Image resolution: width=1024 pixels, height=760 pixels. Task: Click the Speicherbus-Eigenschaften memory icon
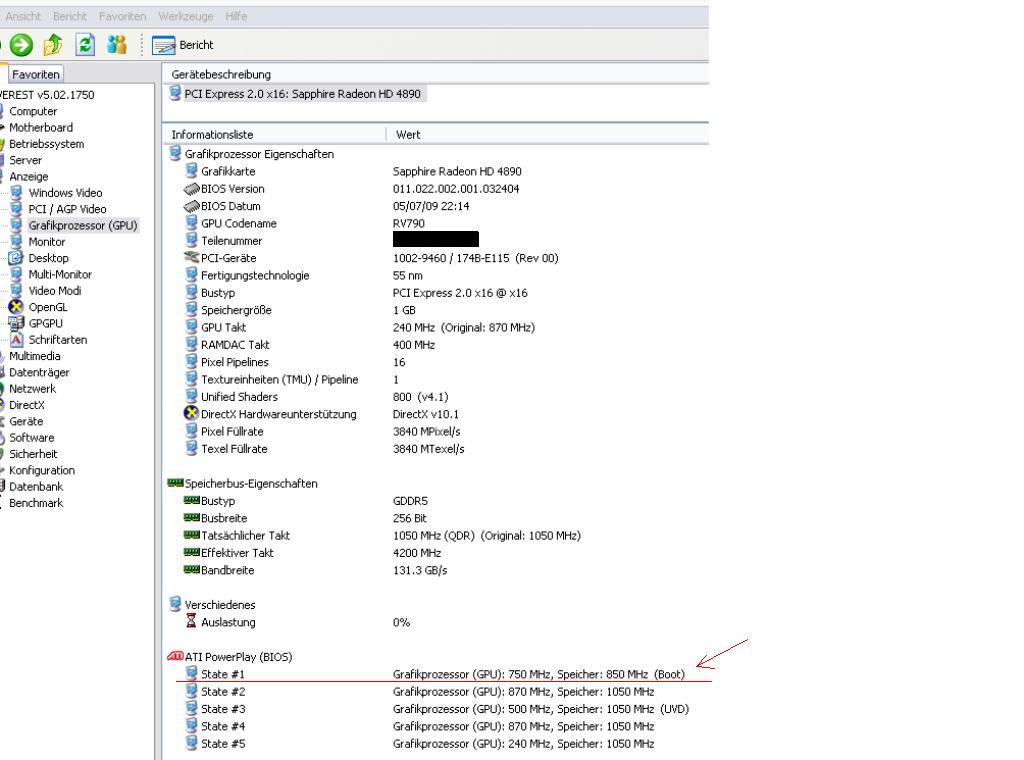[175, 483]
